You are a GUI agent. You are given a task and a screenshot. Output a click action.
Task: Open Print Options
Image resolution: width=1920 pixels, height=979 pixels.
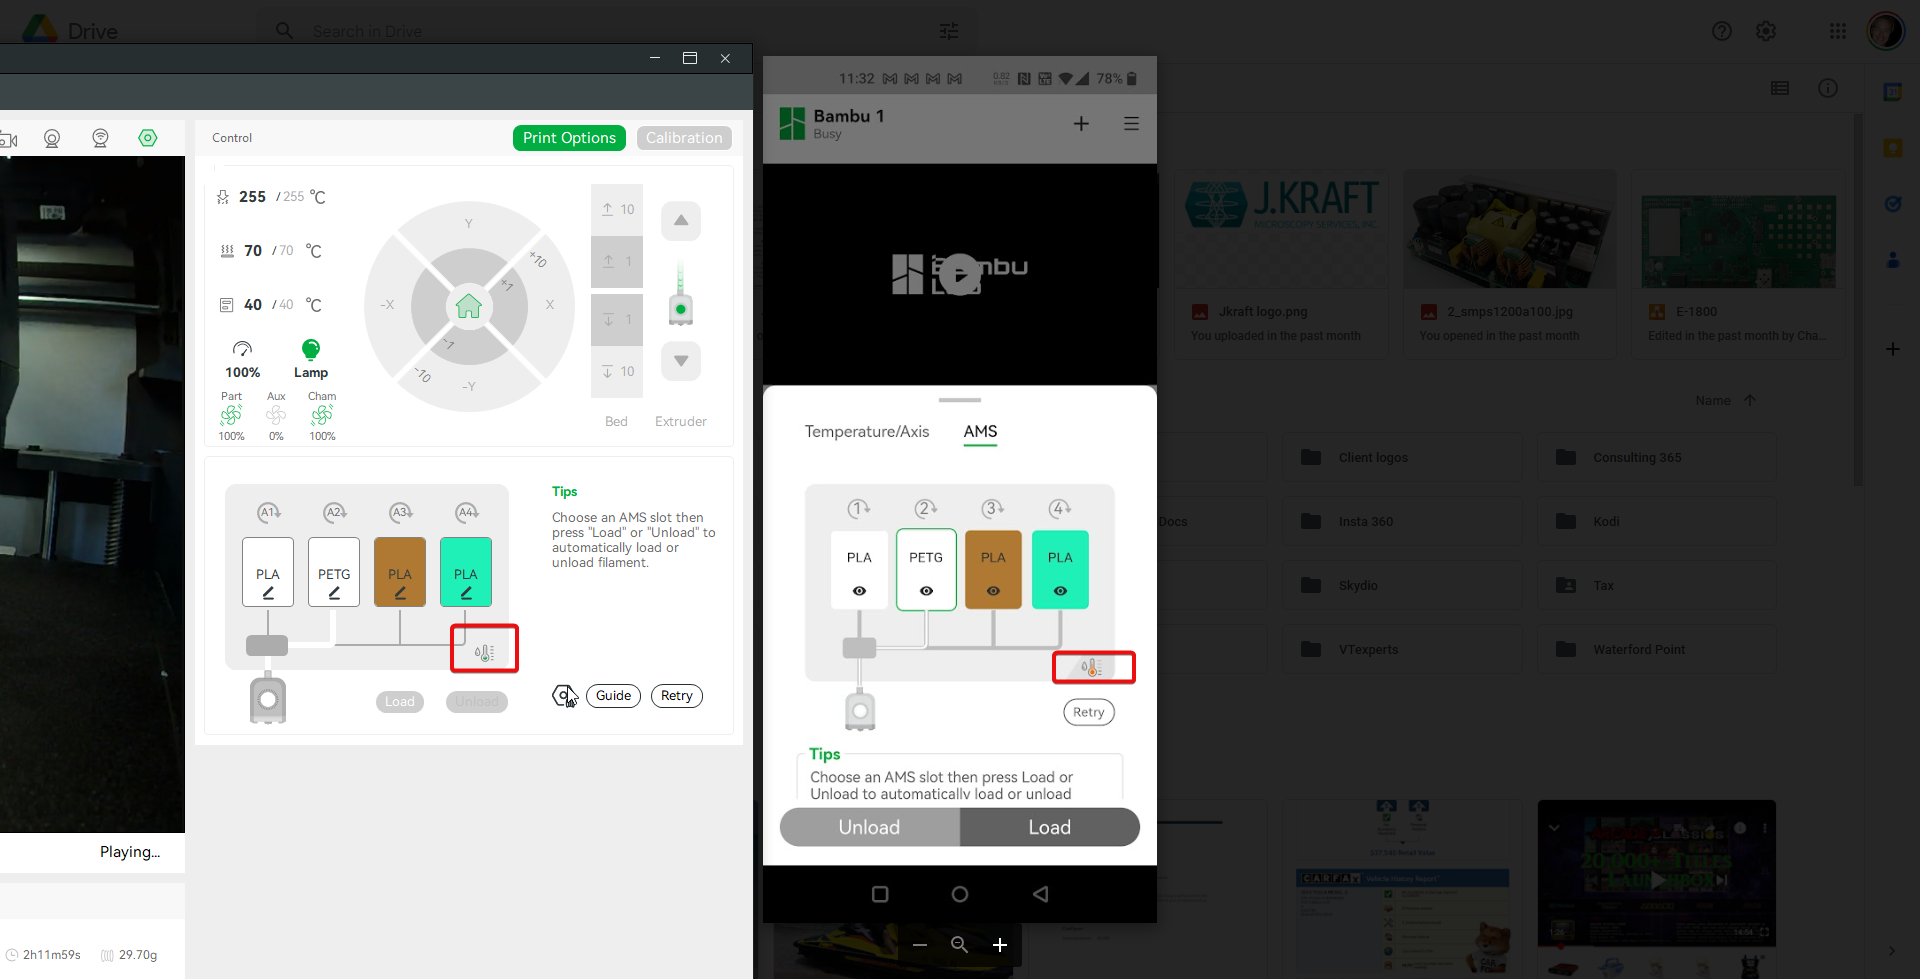tap(568, 138)
